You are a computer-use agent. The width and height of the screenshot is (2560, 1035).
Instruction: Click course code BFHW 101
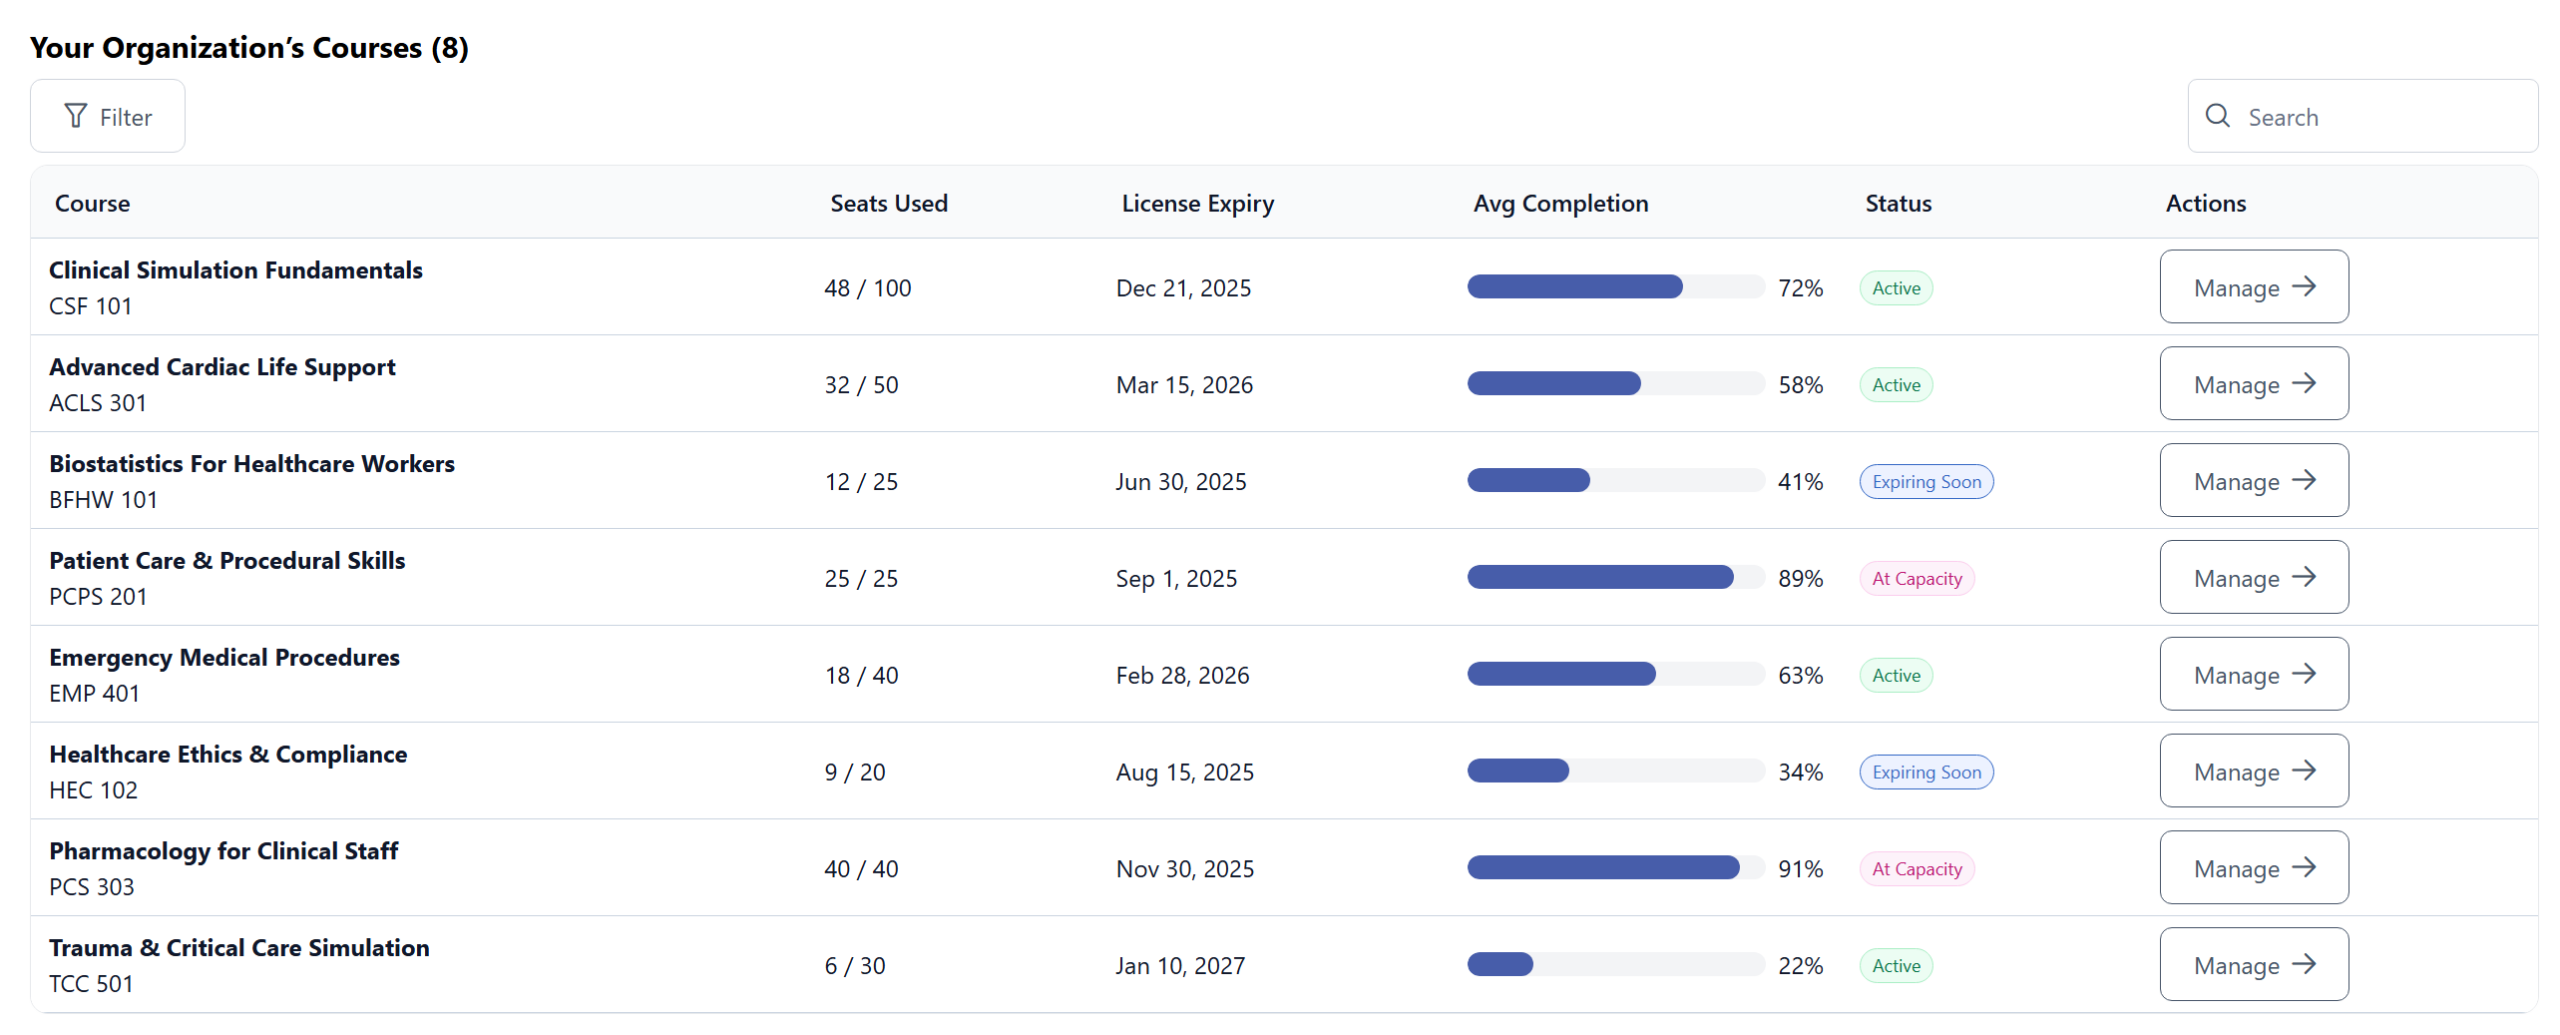103,500
